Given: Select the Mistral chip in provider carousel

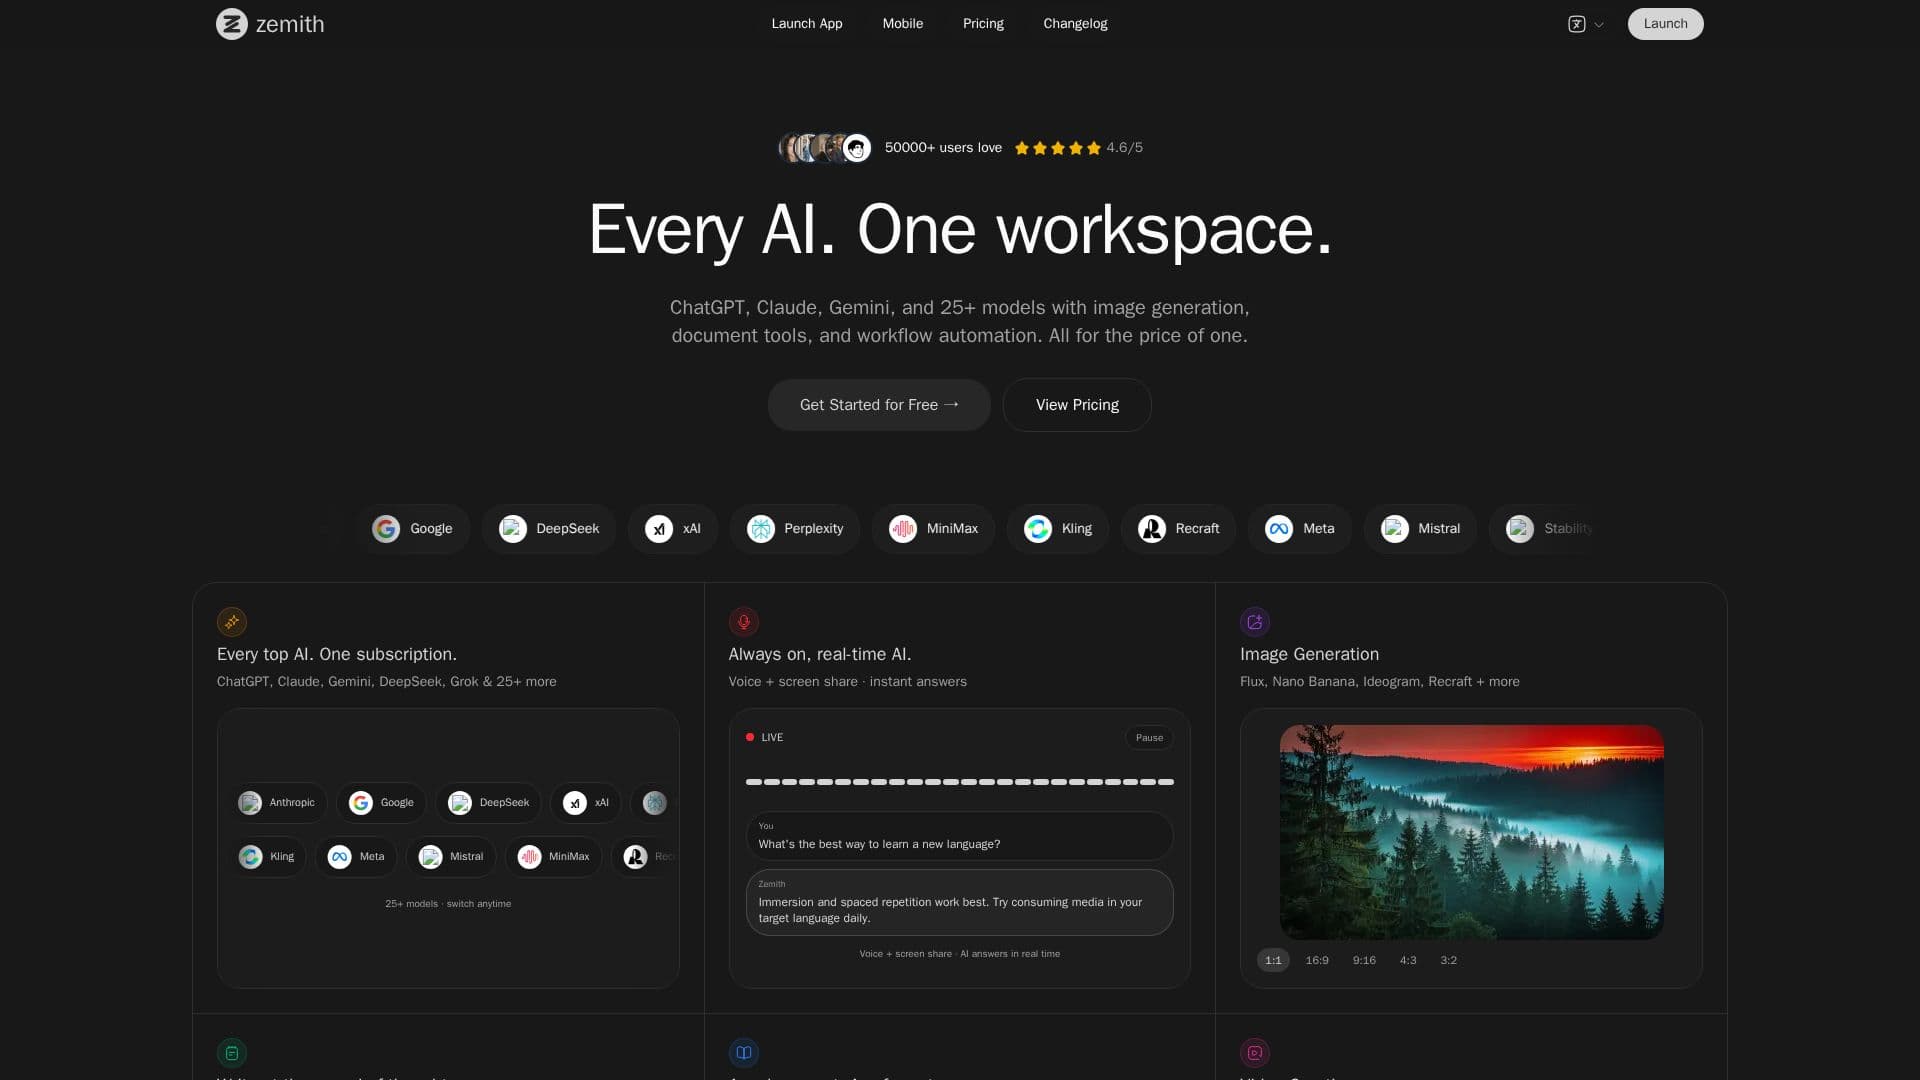Looking at the screenshot, I should pos(1420,529).
